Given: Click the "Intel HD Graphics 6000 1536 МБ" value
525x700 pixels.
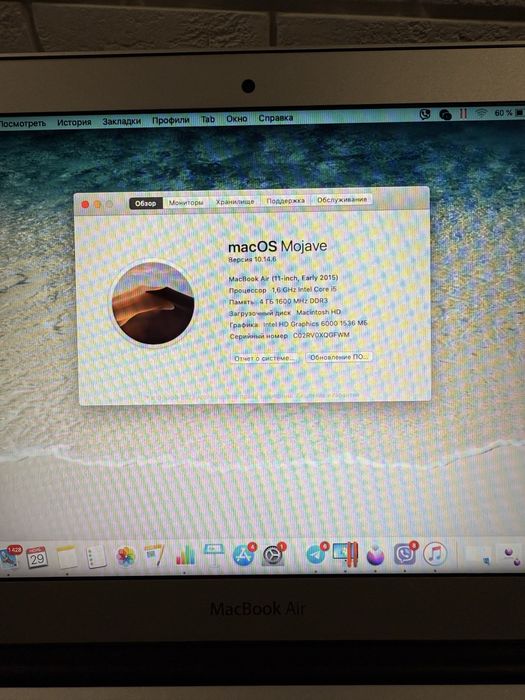Looking at the screenshot, I should coord(315,323).
